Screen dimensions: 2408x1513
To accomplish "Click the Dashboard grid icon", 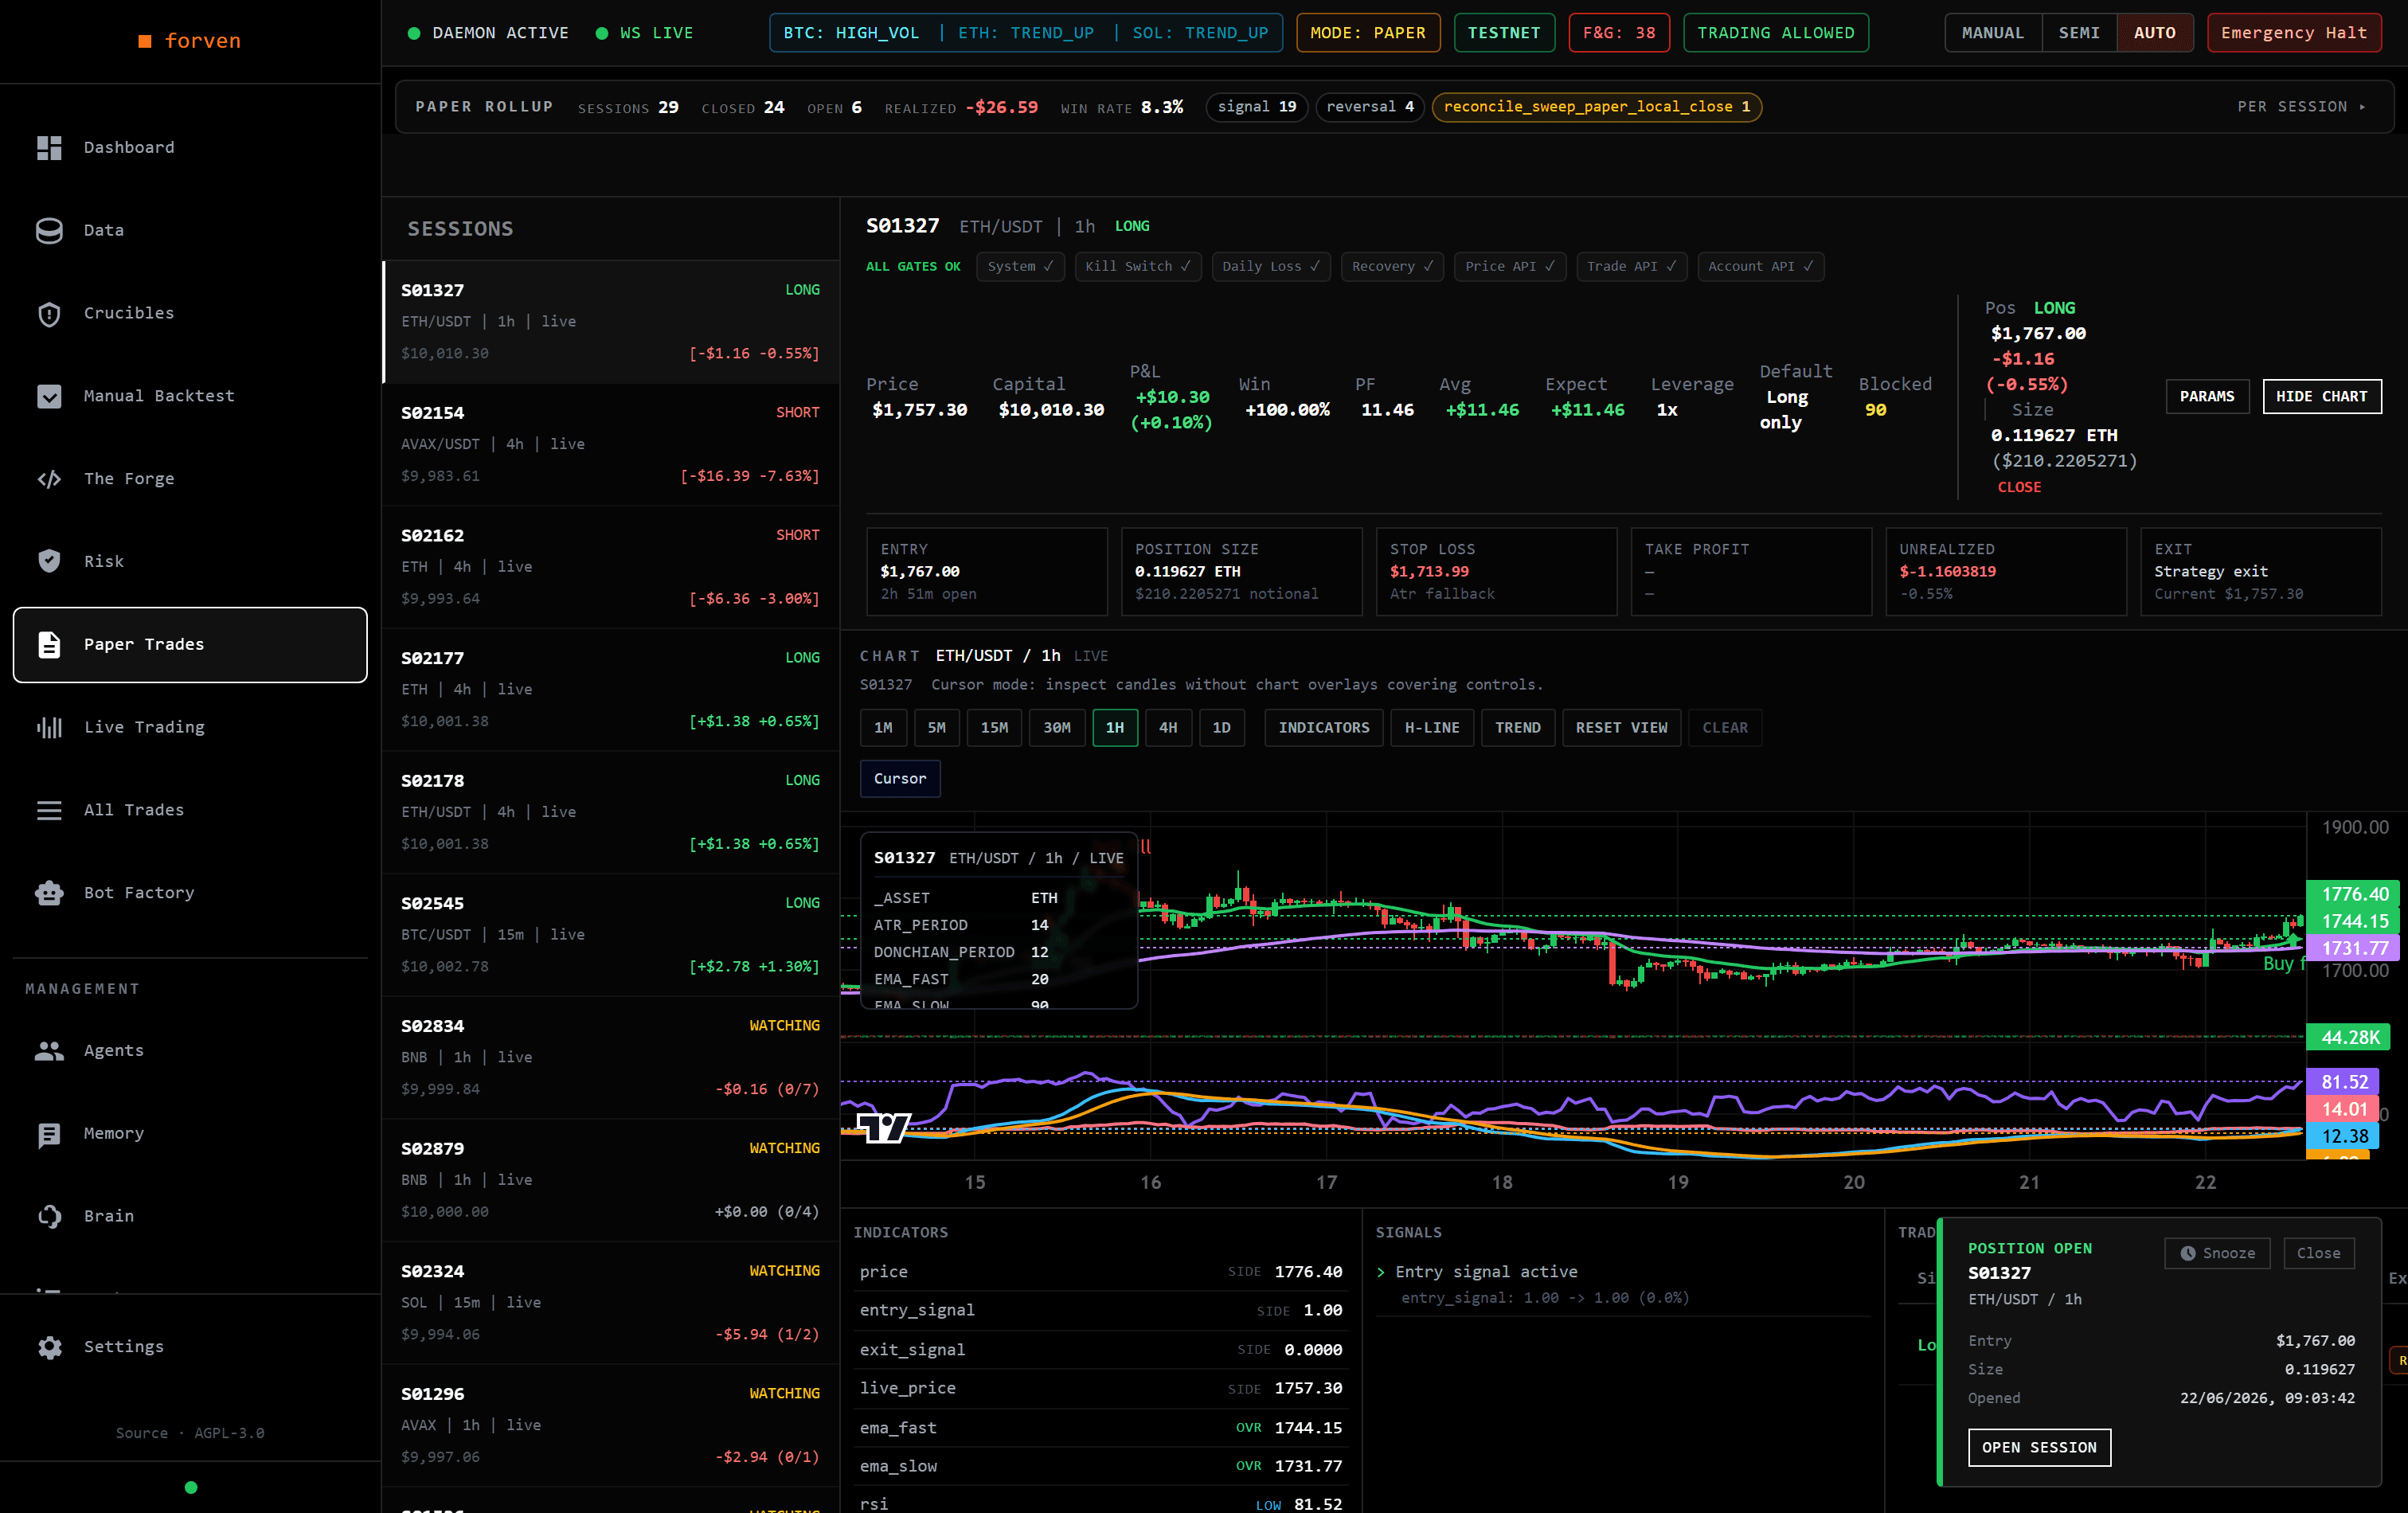I will [49, 147].
